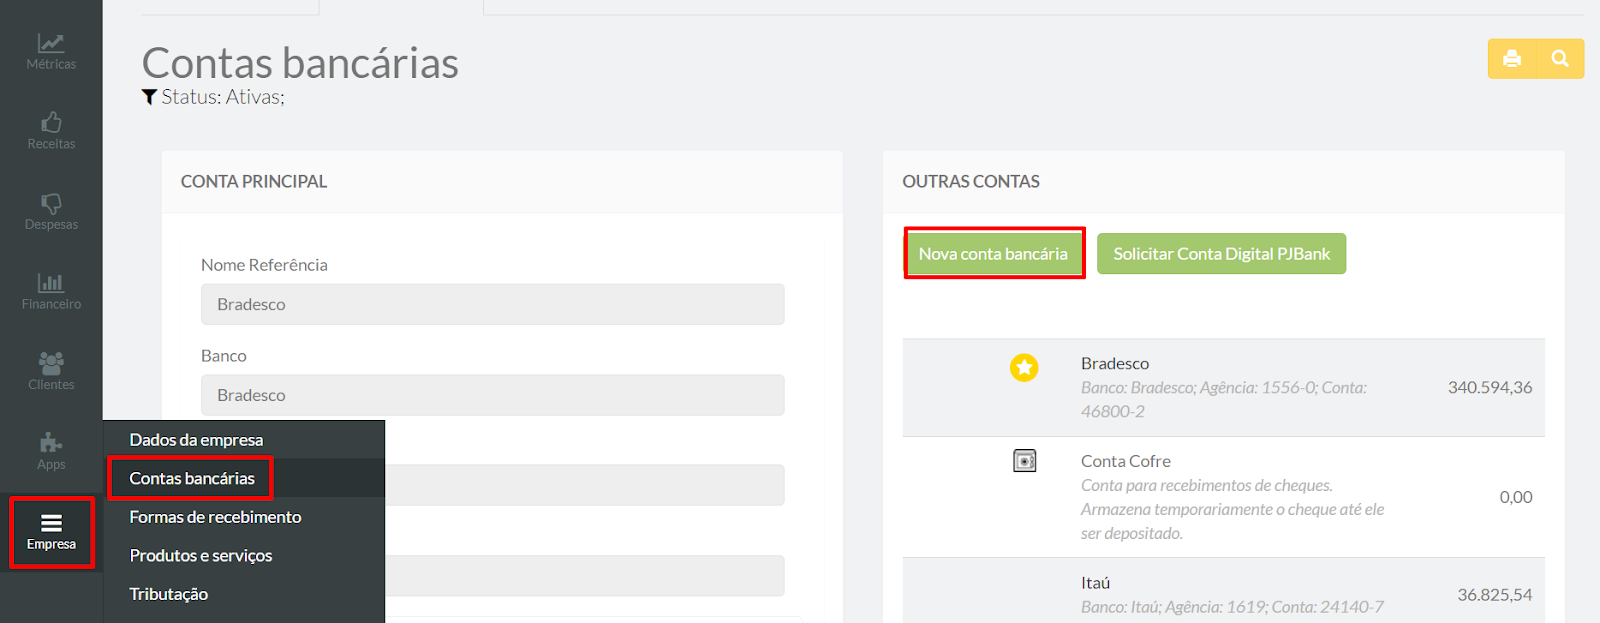1600x623 pixels.
Task: Go to Financeiro bar chart icon
Action: pyautogui.click(x=51, y=283)
